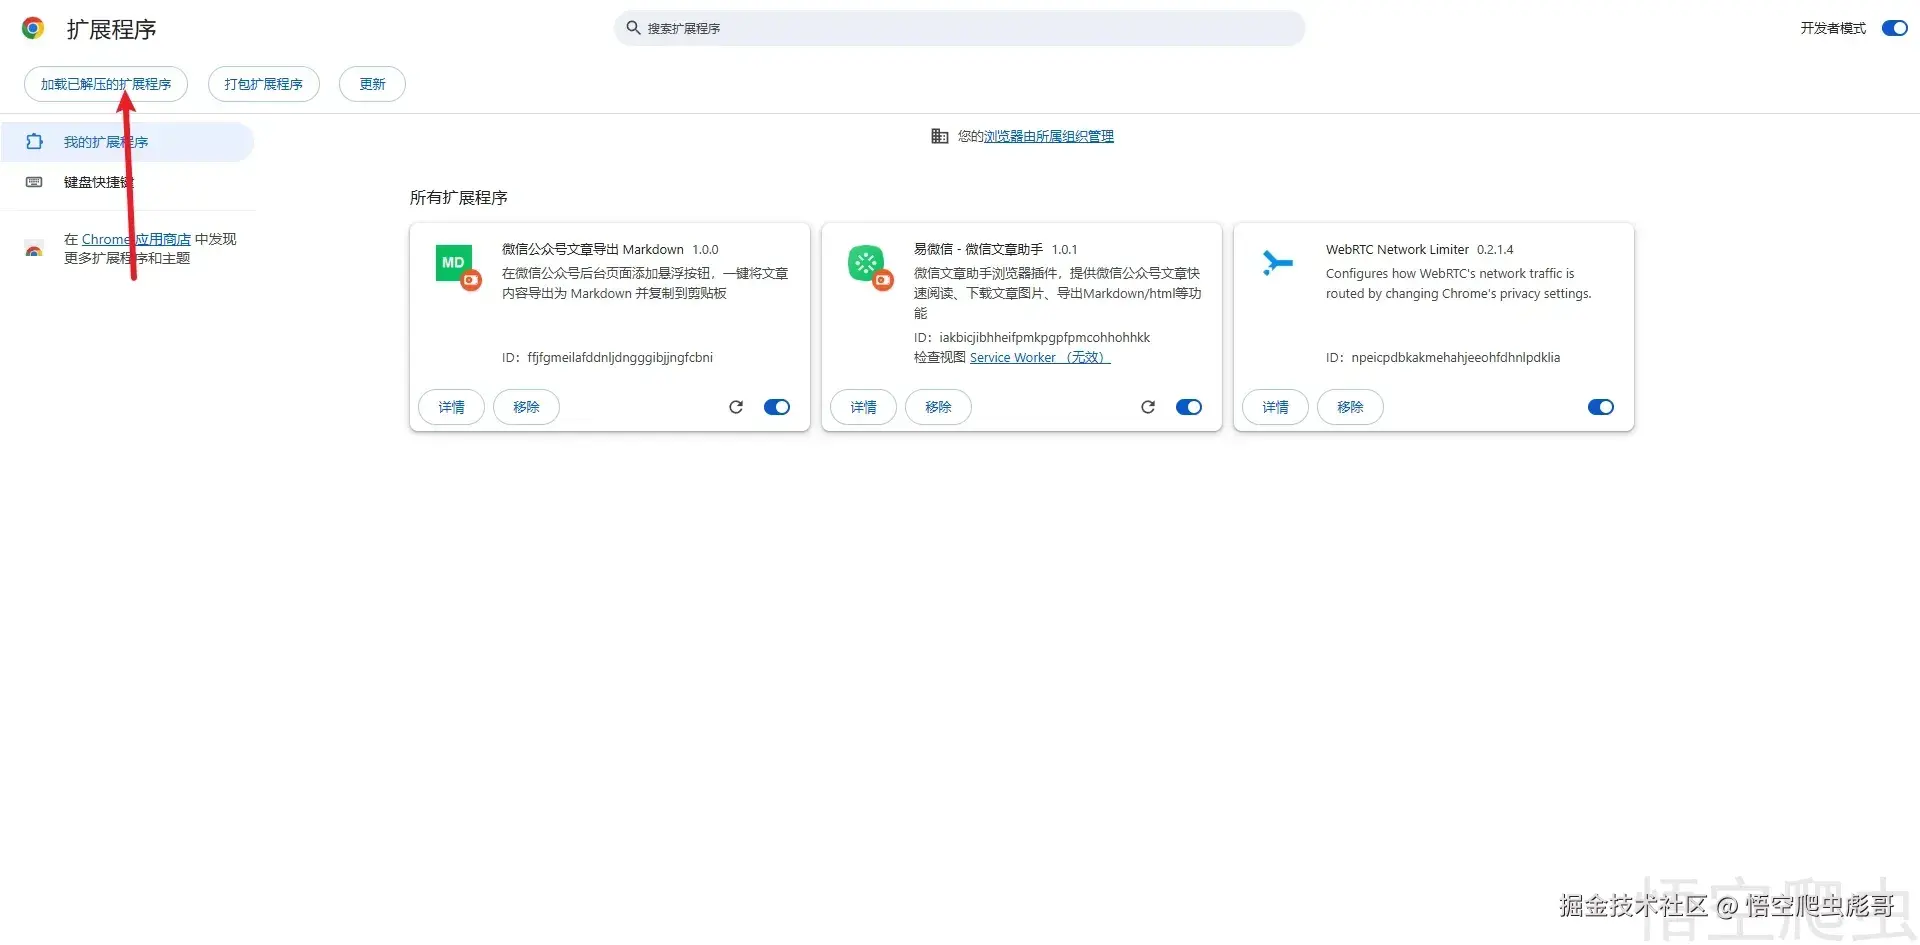Remove the 易微信 extension

(x=938, y=407)
